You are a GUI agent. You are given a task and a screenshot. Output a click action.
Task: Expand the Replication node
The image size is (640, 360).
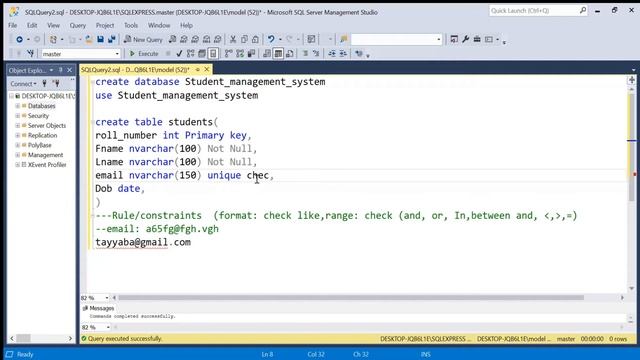pos(18,135)
